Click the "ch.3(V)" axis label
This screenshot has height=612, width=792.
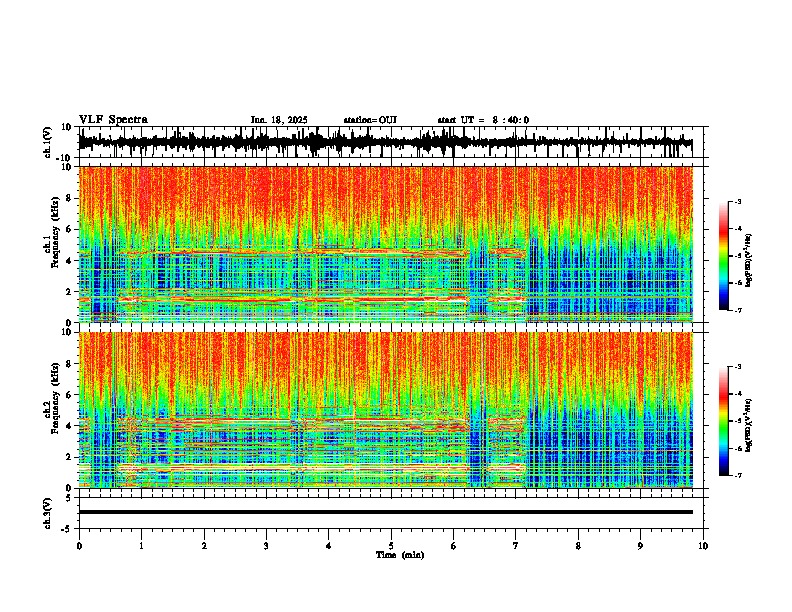(x=48, y=513)
